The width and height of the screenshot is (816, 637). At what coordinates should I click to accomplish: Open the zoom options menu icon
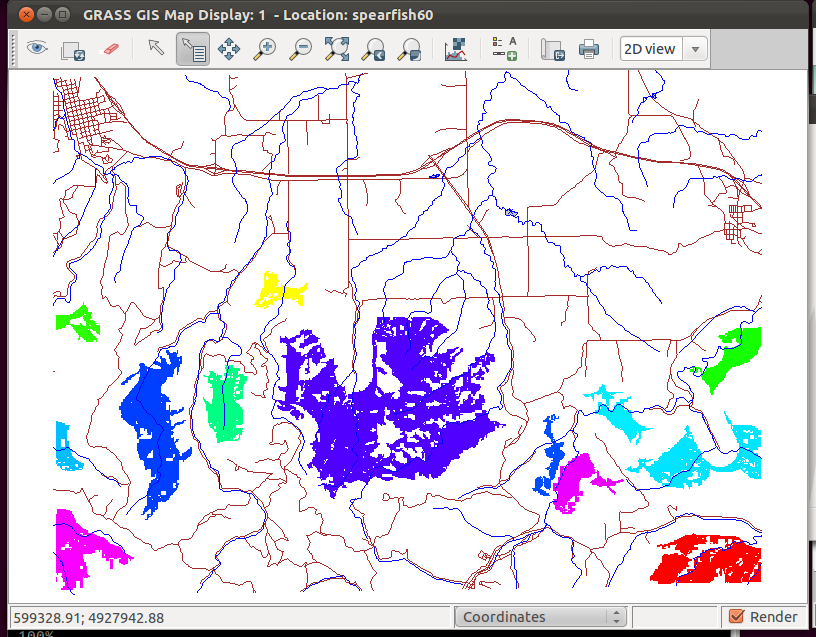point(410,50)
